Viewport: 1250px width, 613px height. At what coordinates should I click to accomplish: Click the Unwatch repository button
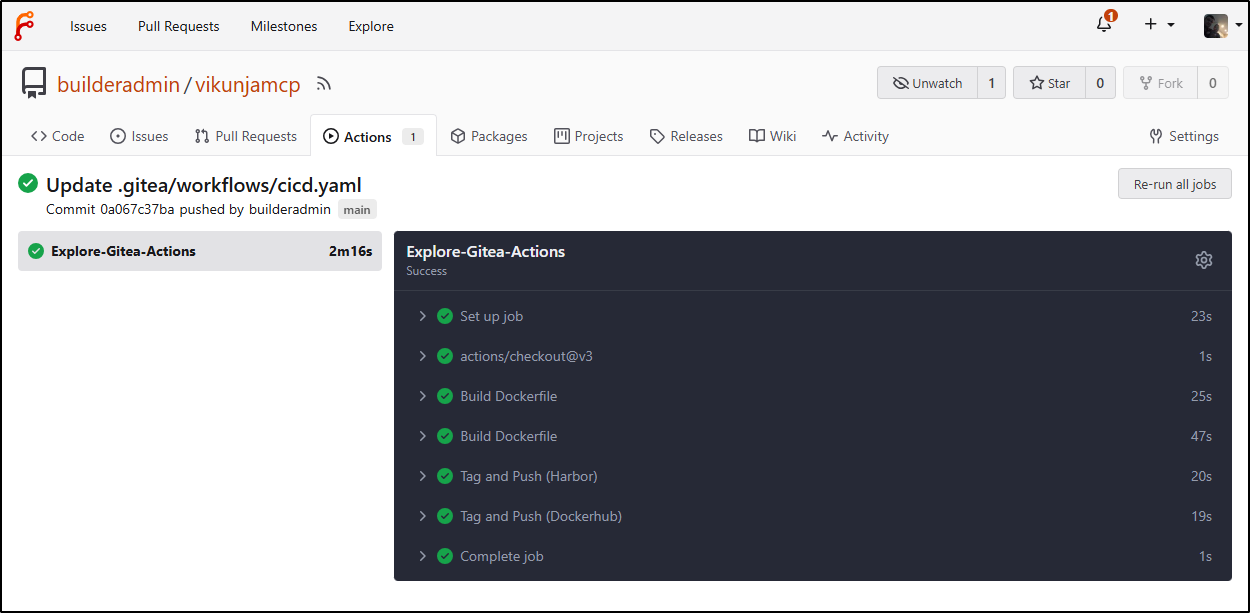coord(926,83)
